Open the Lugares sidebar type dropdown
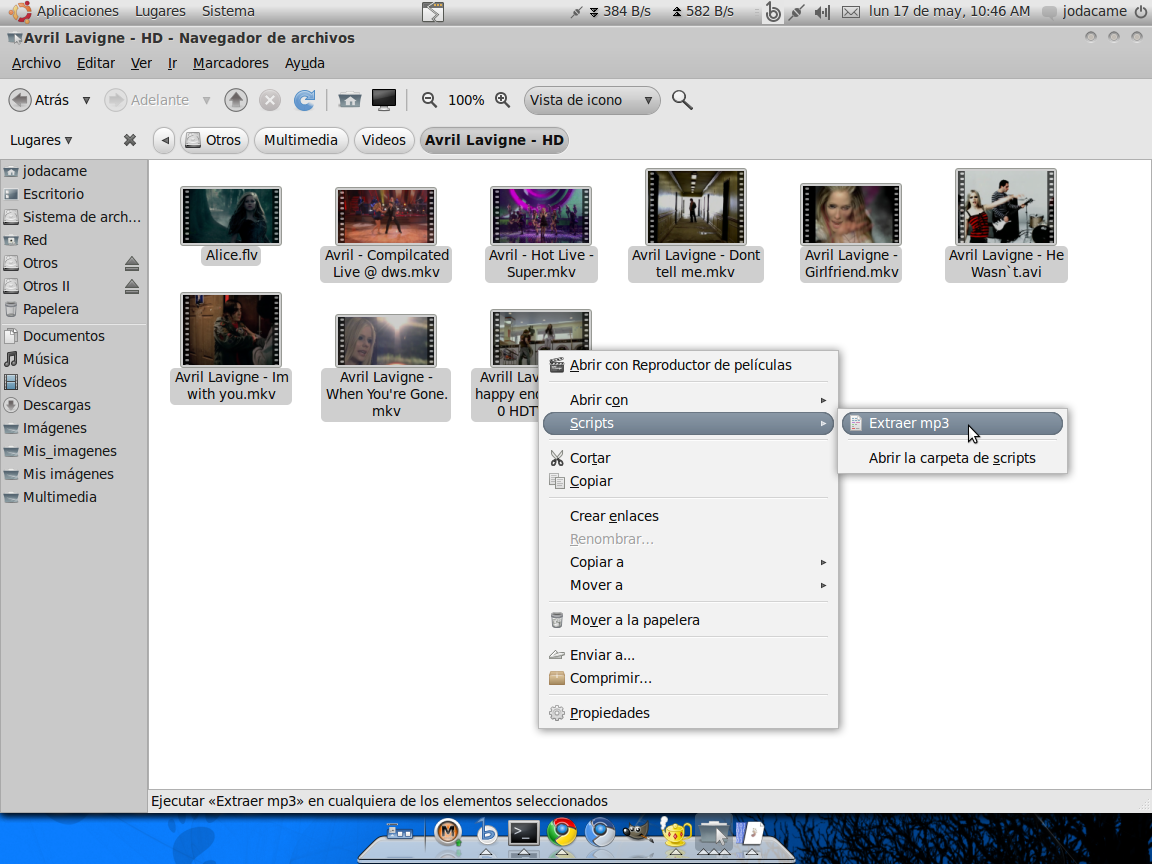Image resolution: width=1152 pixels, height=864 pixels. [x=41, y=140]
